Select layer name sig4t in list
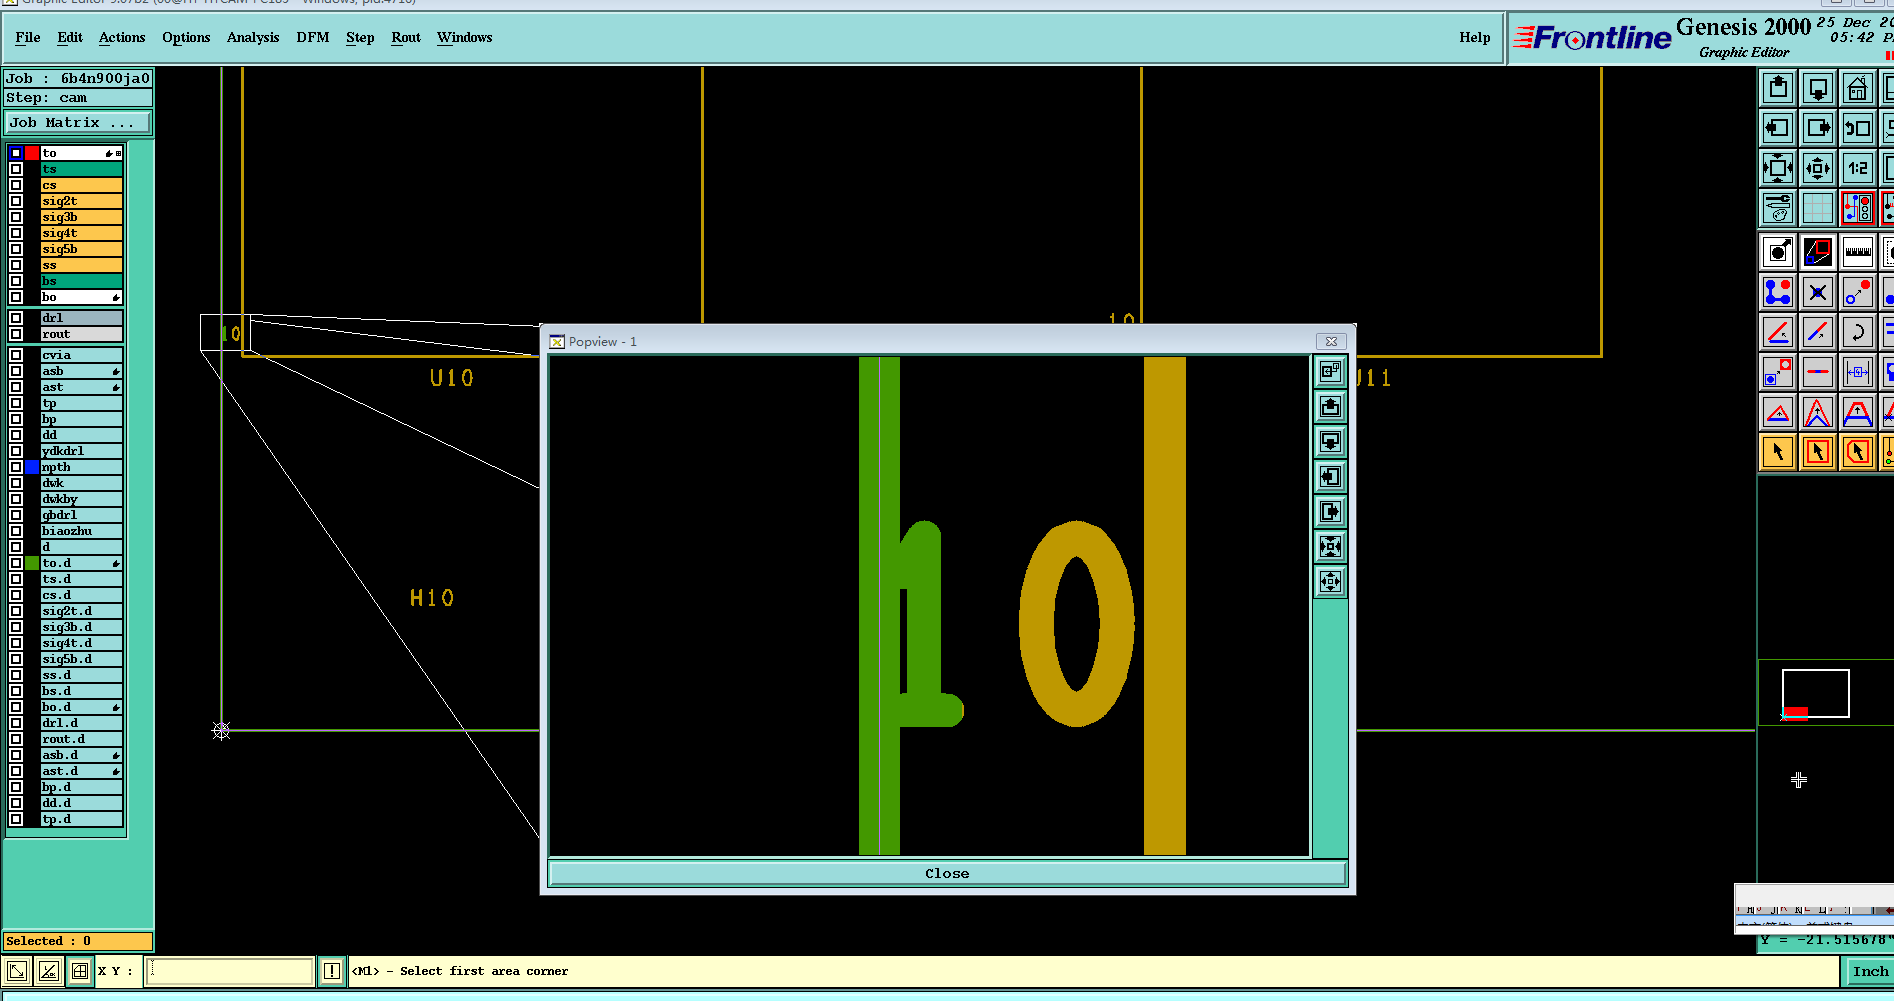Image resolution: width=1894 pixels, height=1001 pixels. (x=81, y=233)
